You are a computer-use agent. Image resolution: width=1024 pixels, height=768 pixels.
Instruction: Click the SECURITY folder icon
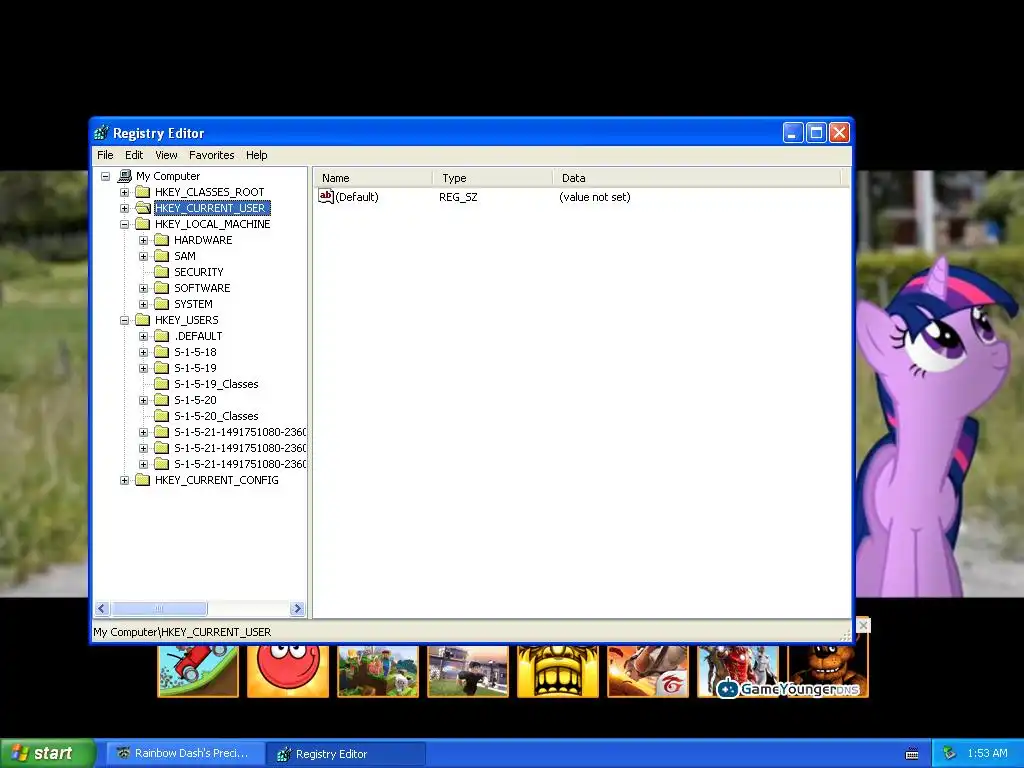(x=161, y=272)
